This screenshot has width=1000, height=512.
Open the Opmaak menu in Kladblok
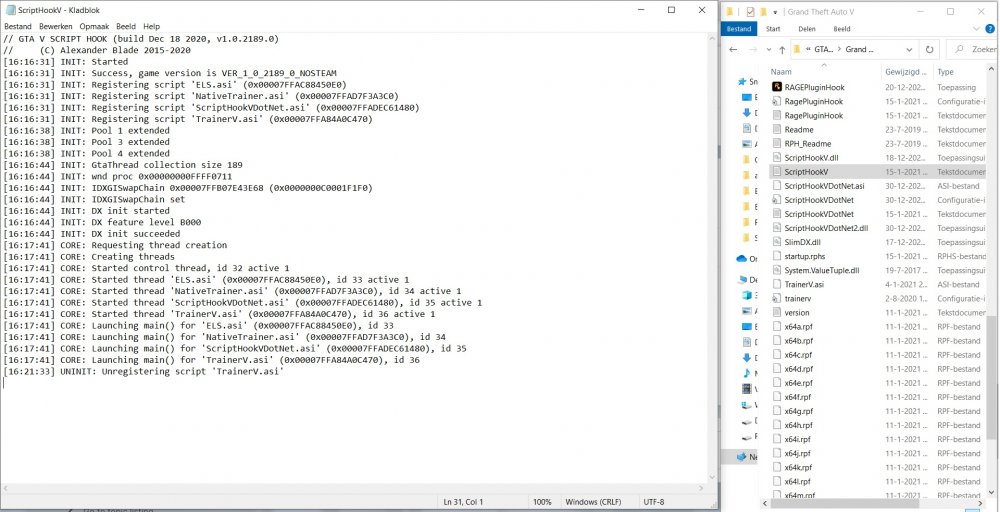click(94, 27)
